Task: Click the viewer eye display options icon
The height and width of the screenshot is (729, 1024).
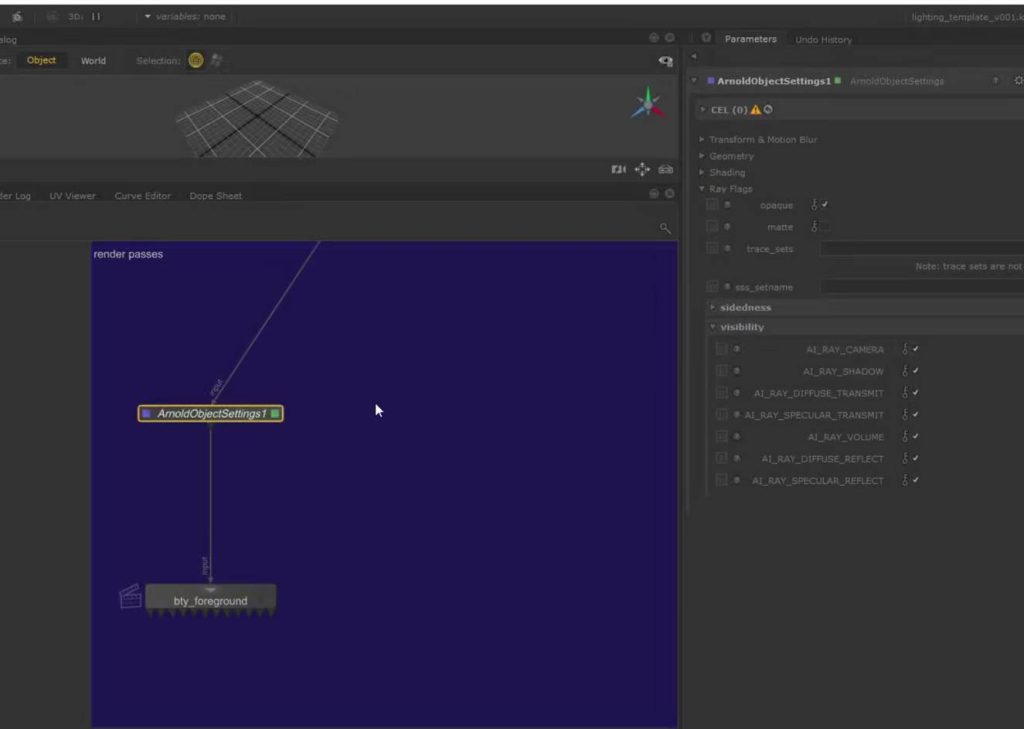Action: pyautogui.click(x=665, y=61)
